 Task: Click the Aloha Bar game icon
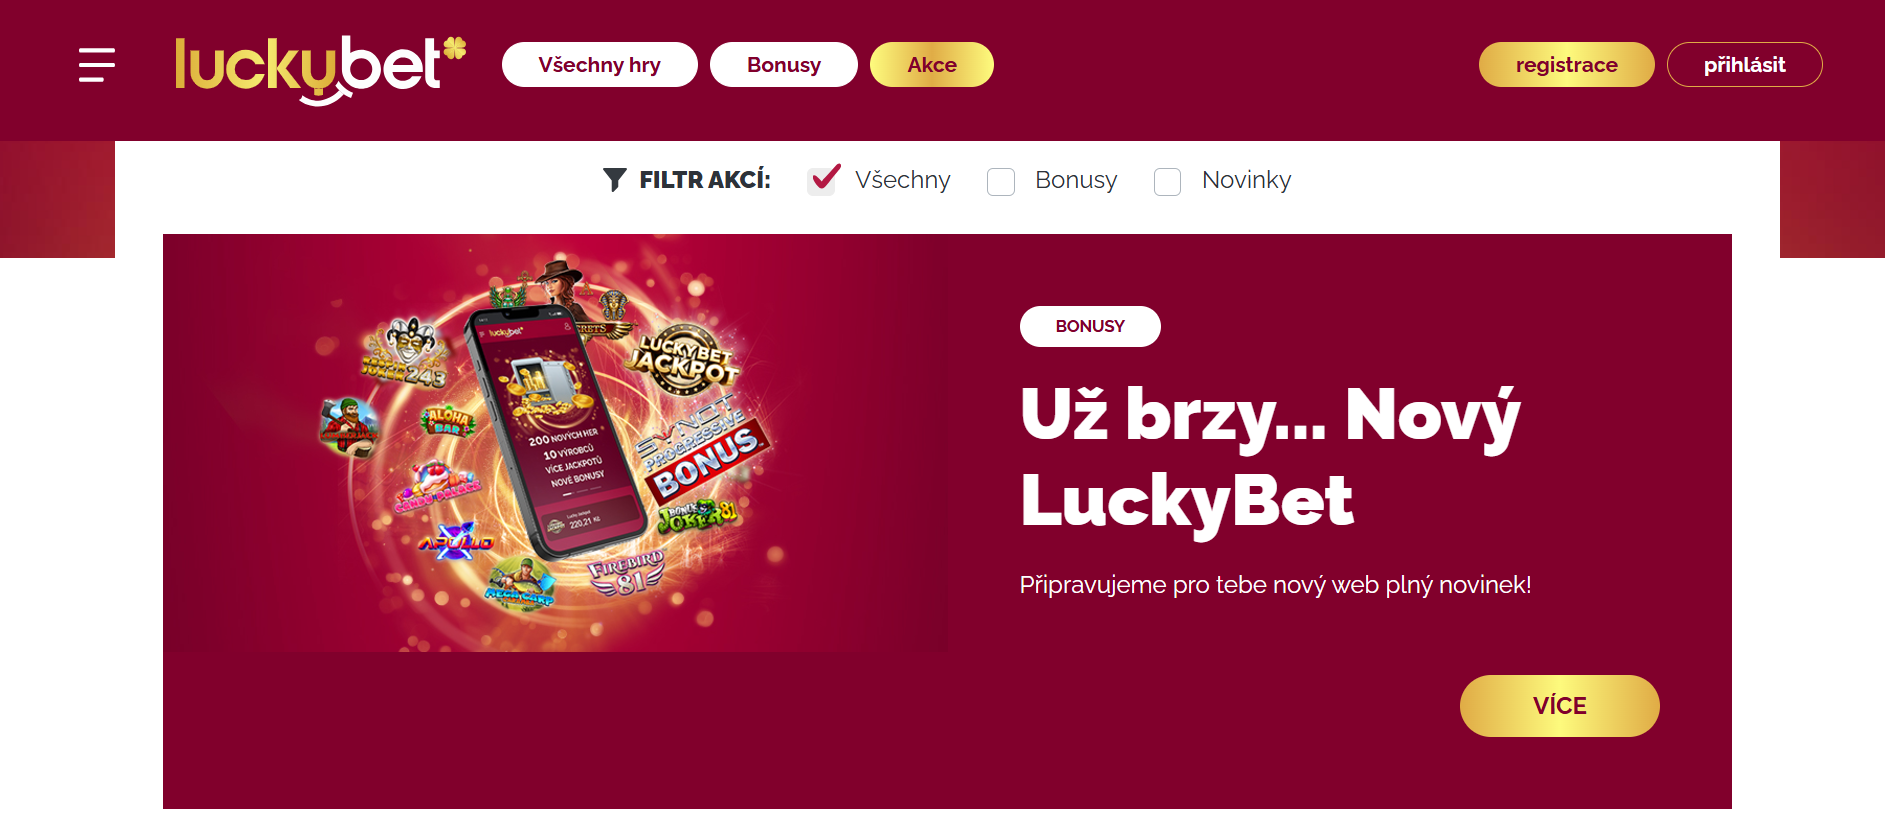(x=447, y=420)
